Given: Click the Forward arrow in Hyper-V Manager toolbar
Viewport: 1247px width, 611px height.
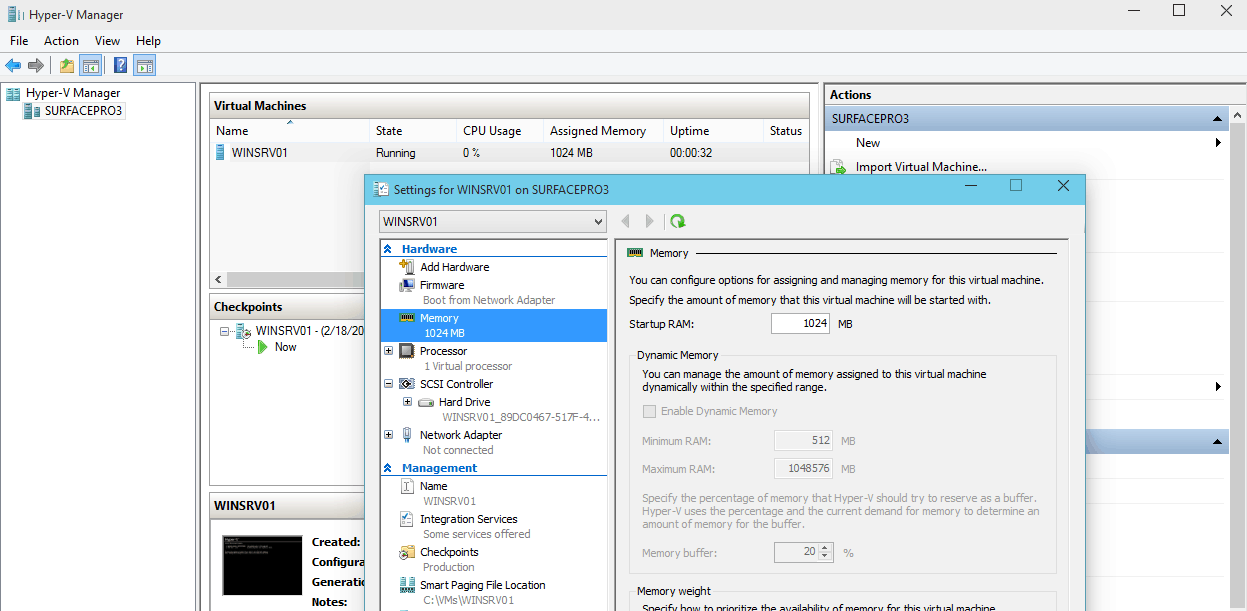Looking at the screenshot, I should coord(36,66).
